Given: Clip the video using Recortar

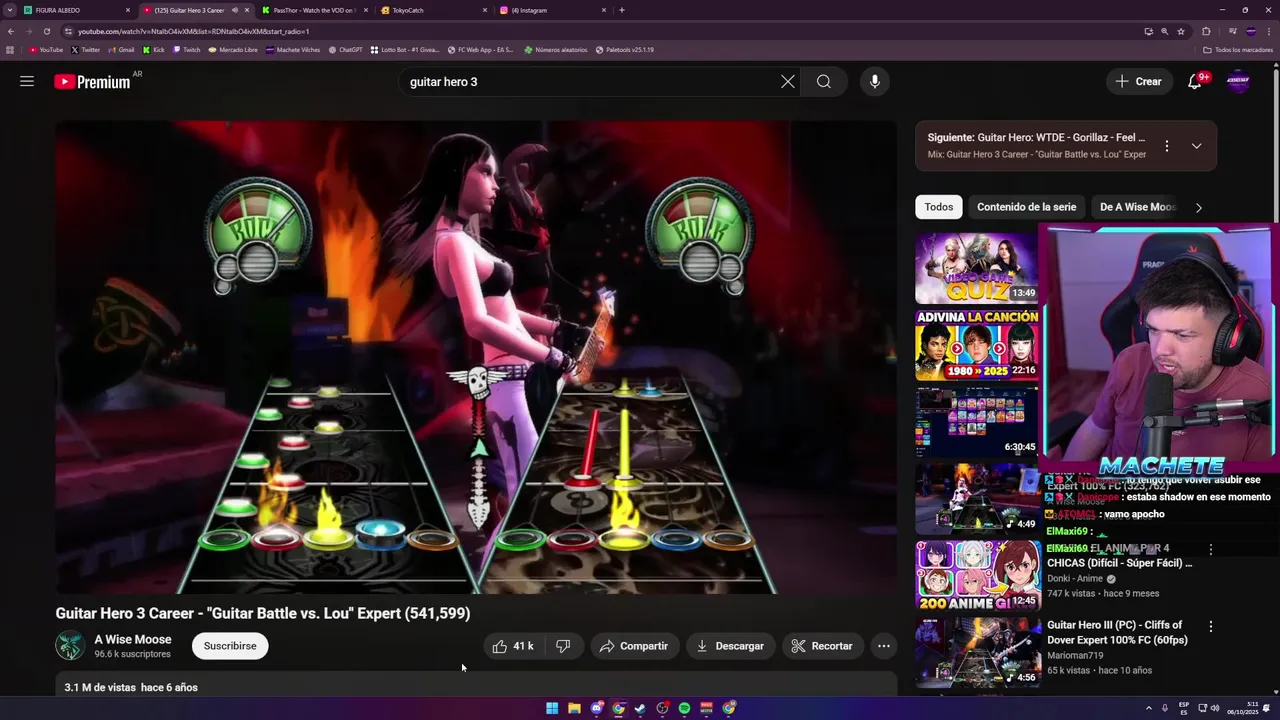Looking at the screenshot, I should click(822, 646).
